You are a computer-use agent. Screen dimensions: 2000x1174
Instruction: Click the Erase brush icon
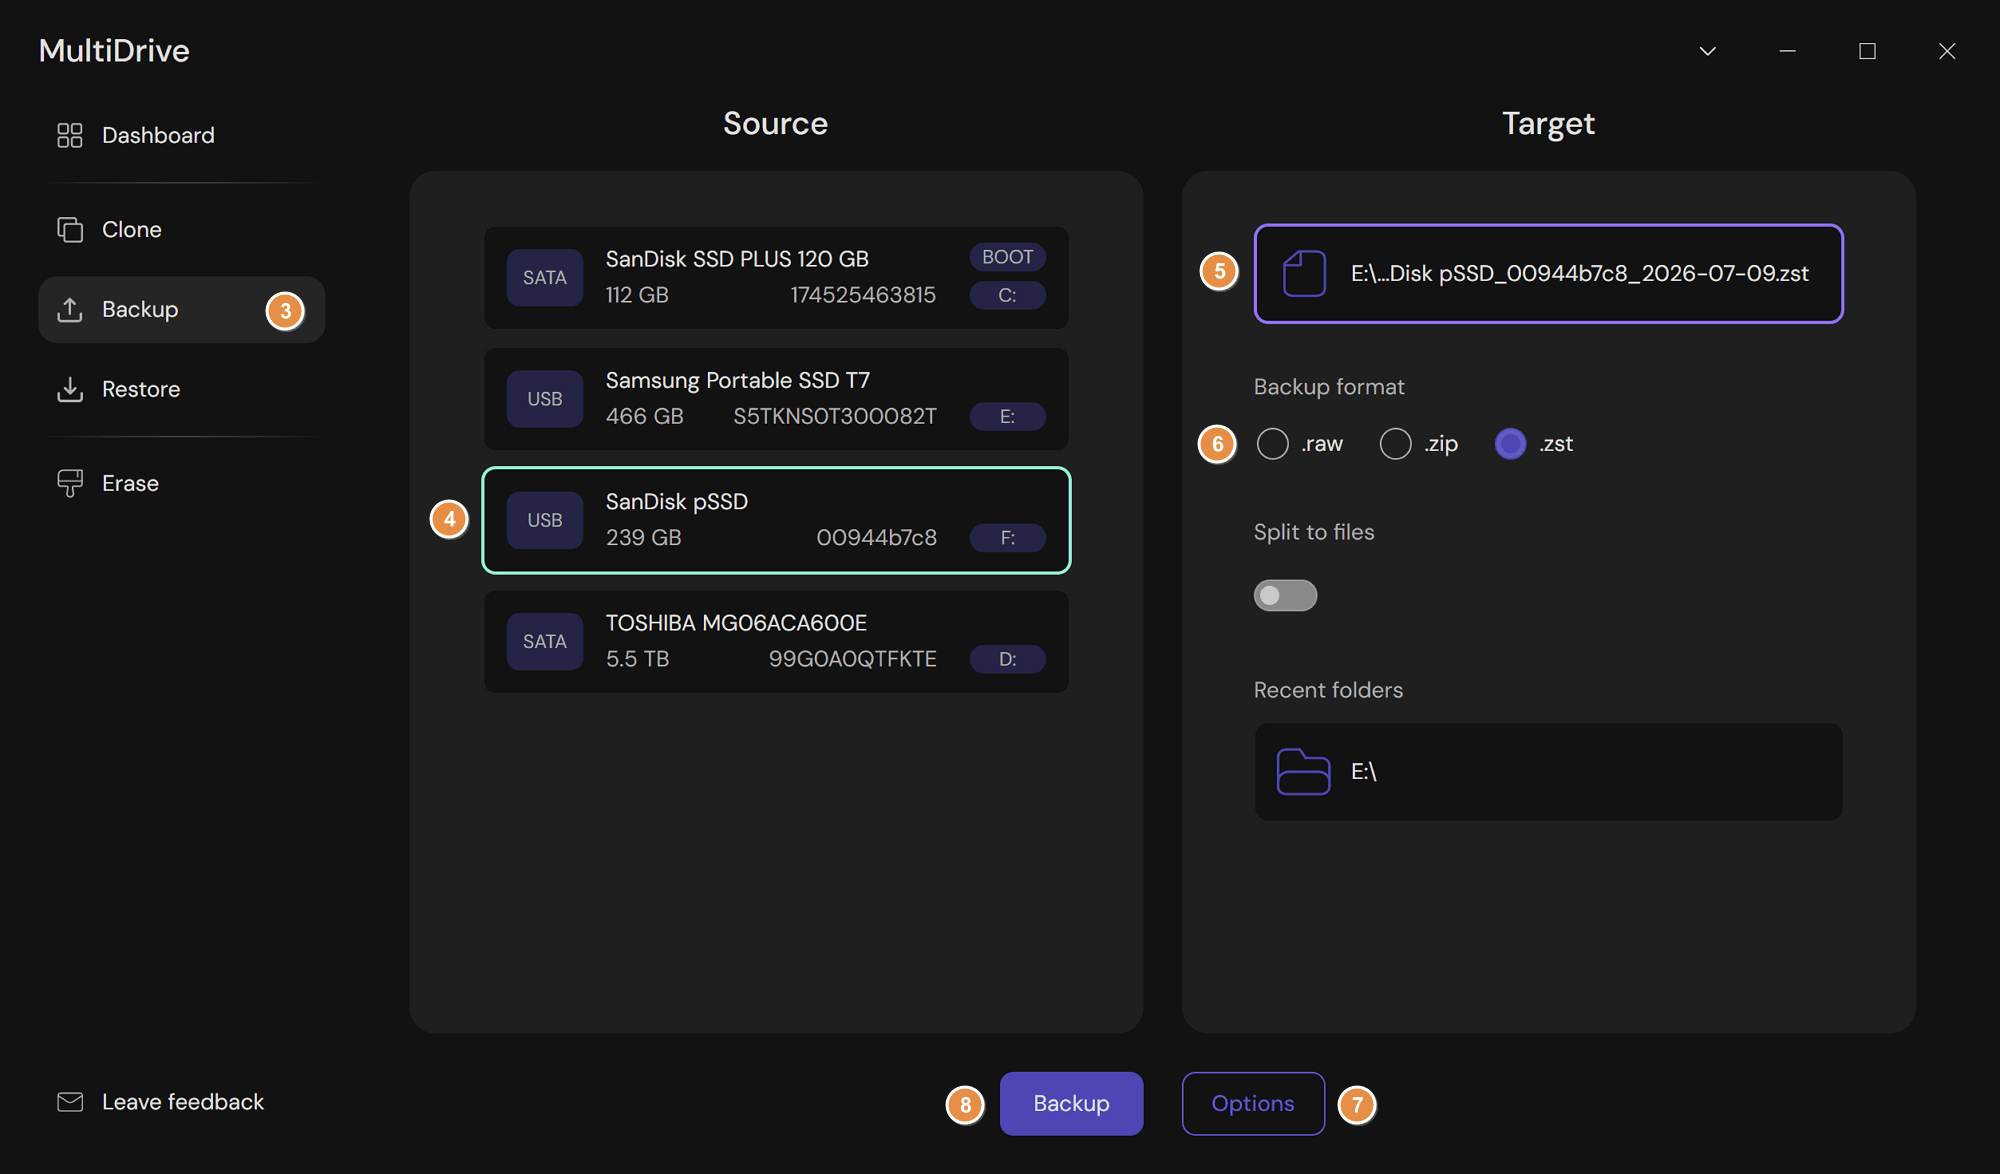(x=70, y=483)
